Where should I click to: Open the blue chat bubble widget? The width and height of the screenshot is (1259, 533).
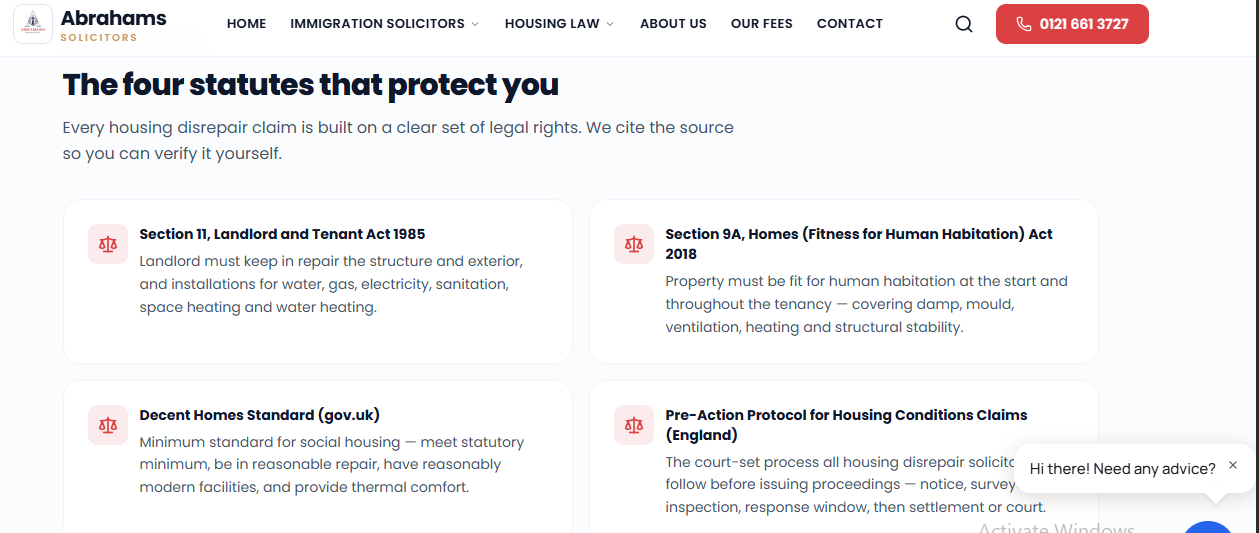[x=1208, y=527]
